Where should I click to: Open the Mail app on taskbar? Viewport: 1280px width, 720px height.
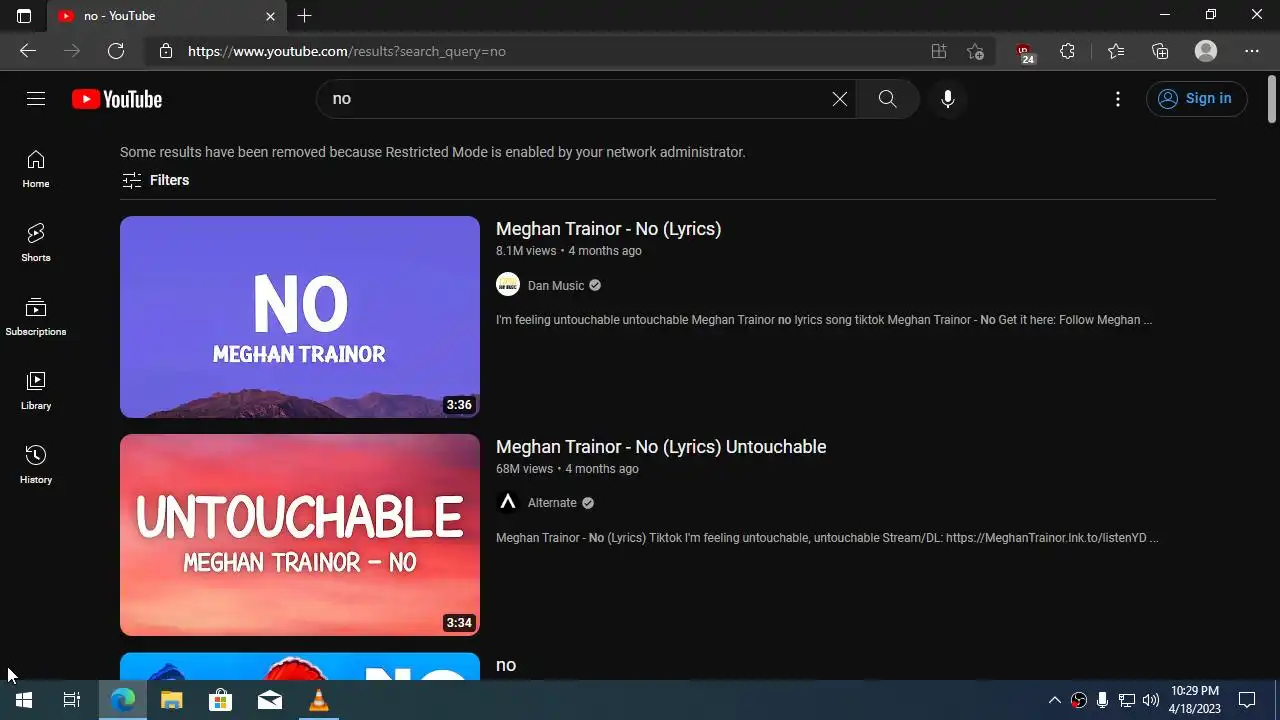click(270, 700)
